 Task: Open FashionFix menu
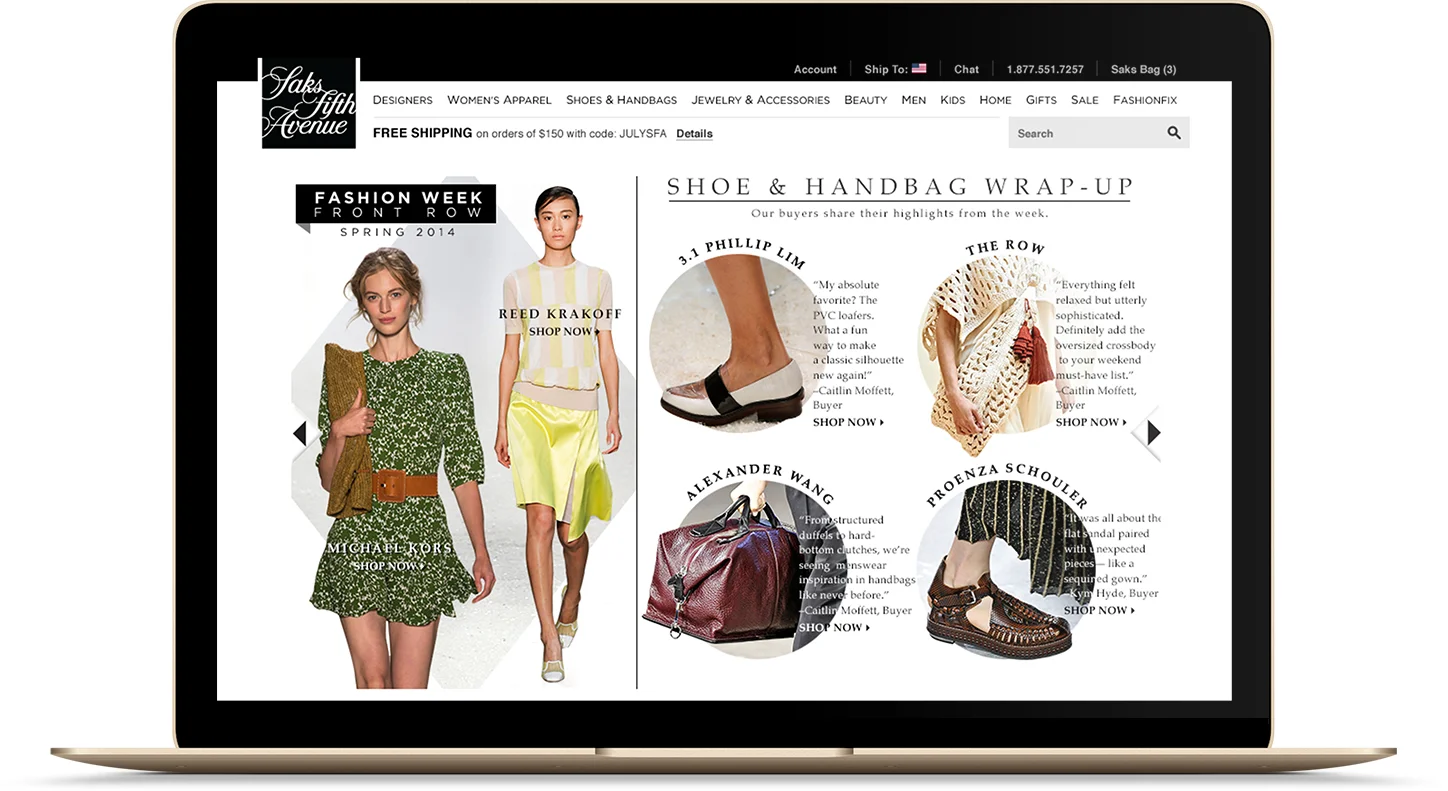(1145, 100)
